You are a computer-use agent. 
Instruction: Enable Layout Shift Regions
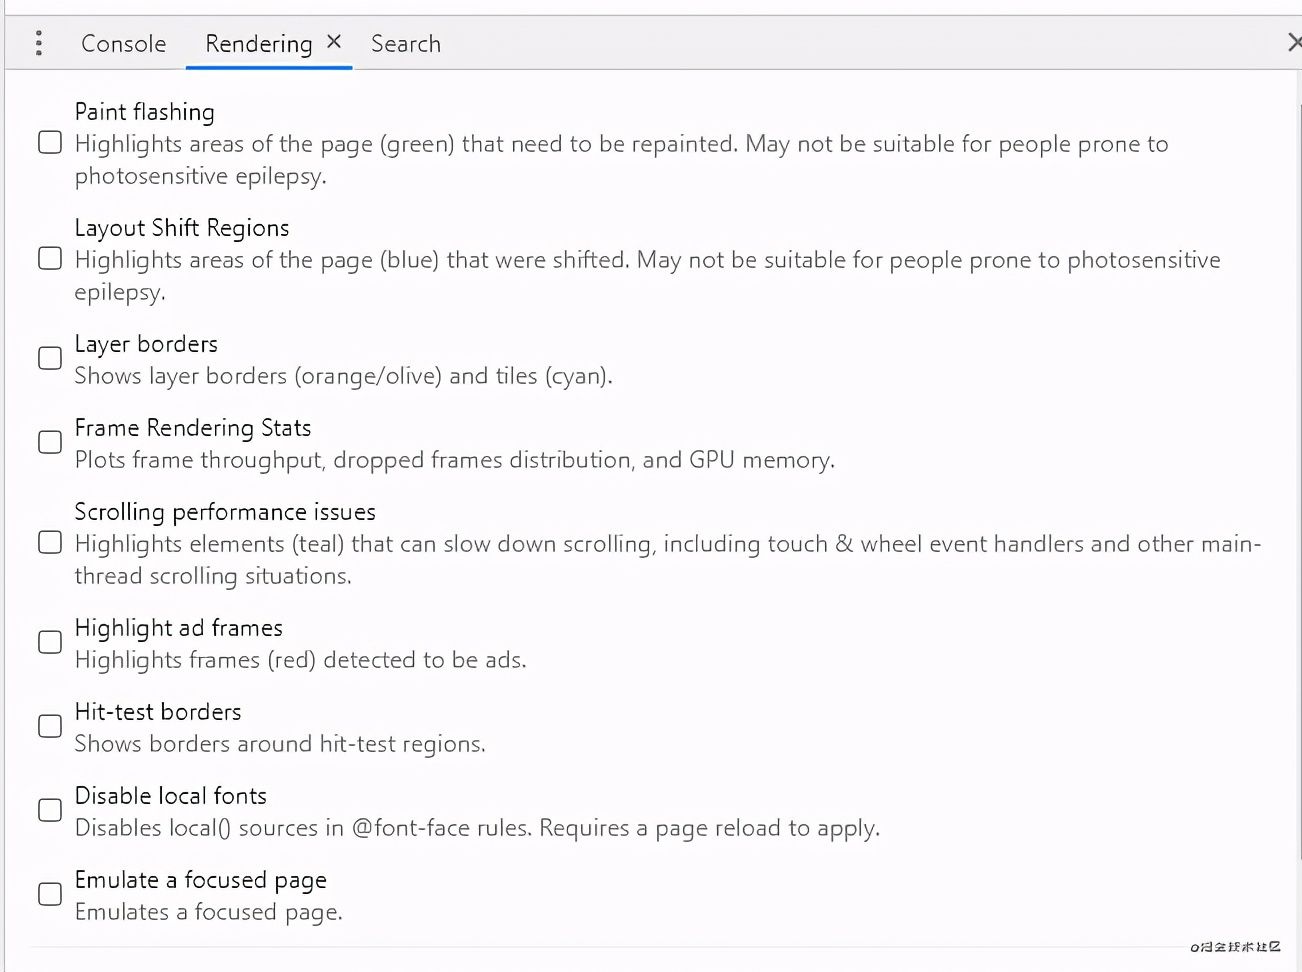[49, 258]
